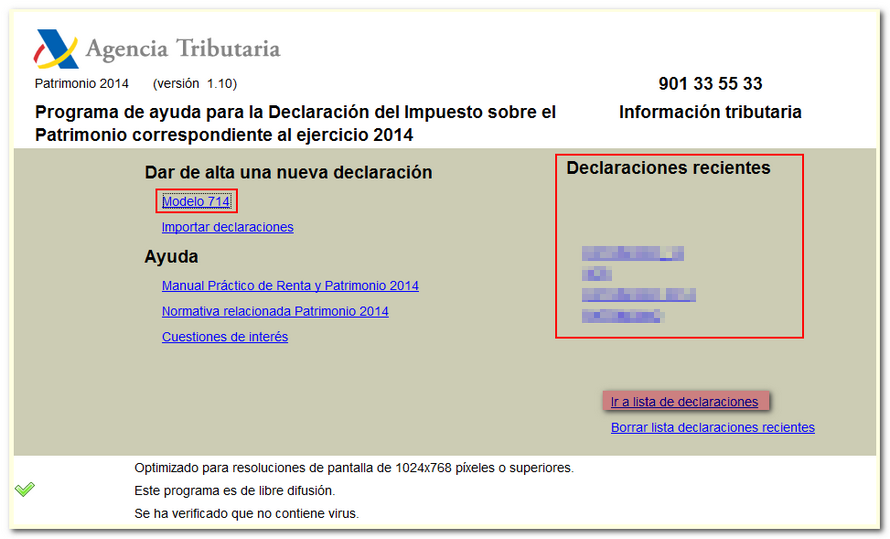Image resolution: width=890 pixels, height=539 pixels.
Task: Open Normativa relacionada Patrimonio 2014
Action: point(275,311)
